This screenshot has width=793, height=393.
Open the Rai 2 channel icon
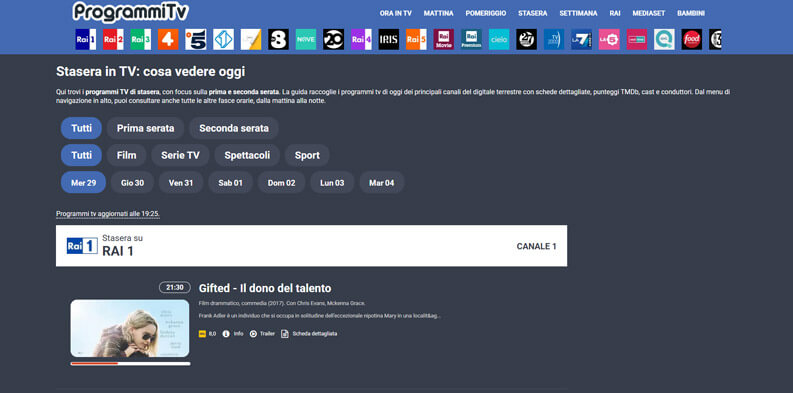point(113,39)
